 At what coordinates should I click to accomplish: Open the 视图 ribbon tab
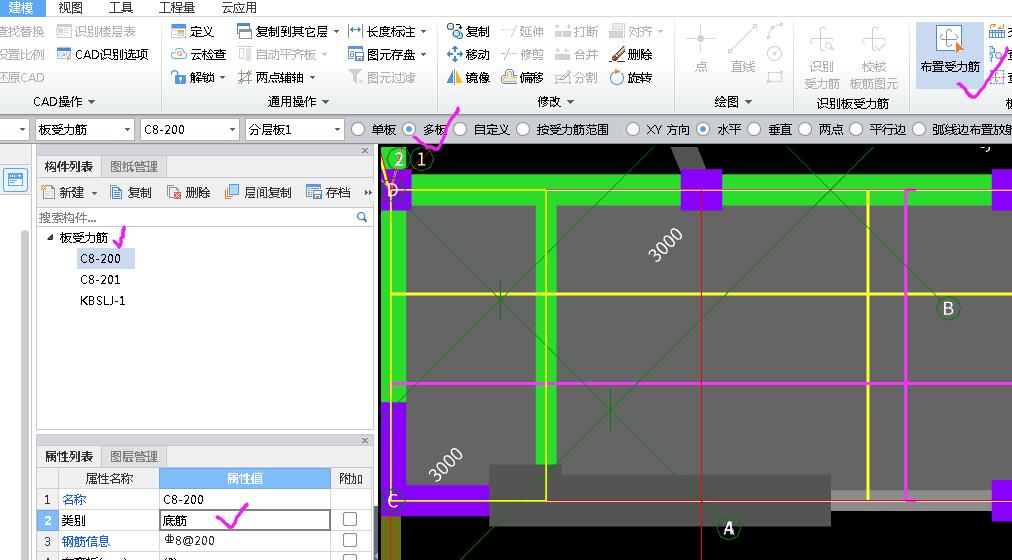coord(70,8)
